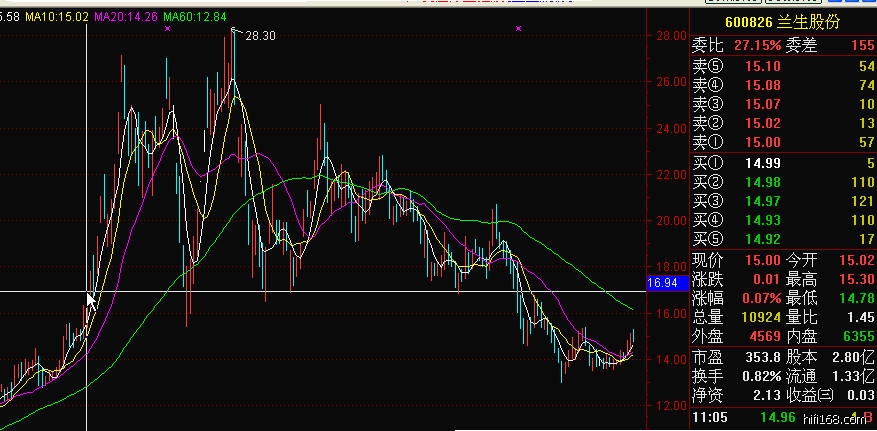The image size is (877, 431).
Task: Click the left magenta x marker on chart
Action: [167, 29]
